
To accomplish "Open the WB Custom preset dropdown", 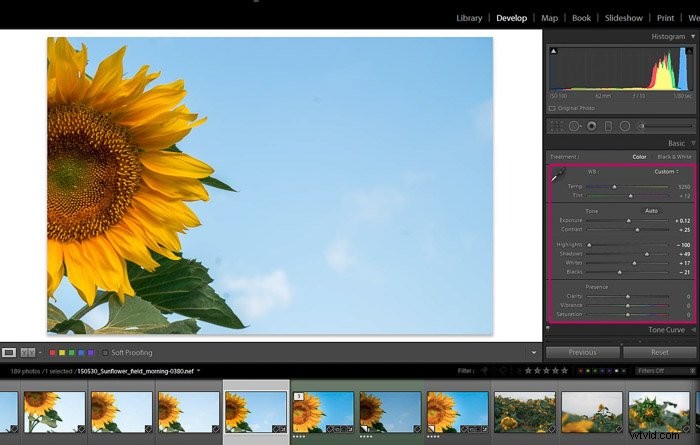I will pos(667,172).
